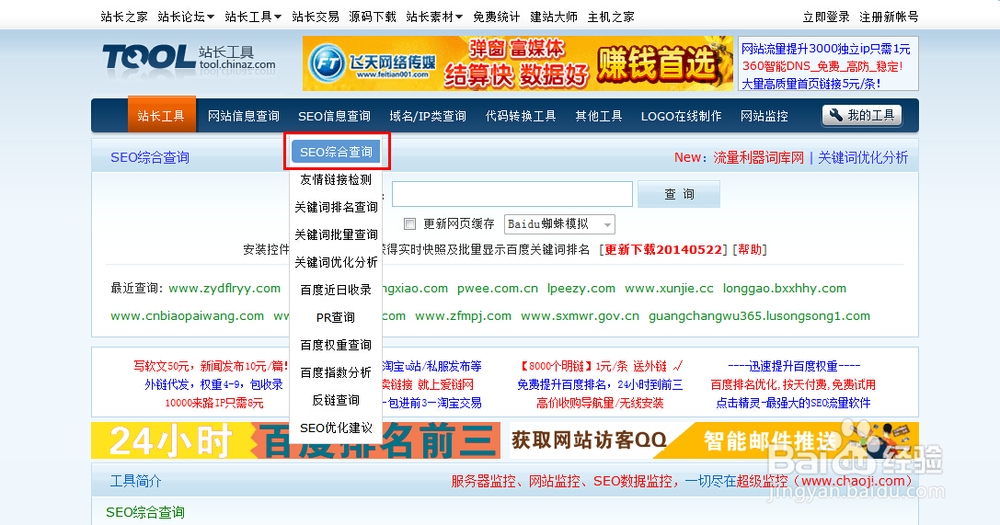
Task: Open 关键词优化分析 link beside New
Action: pos(863,158)
